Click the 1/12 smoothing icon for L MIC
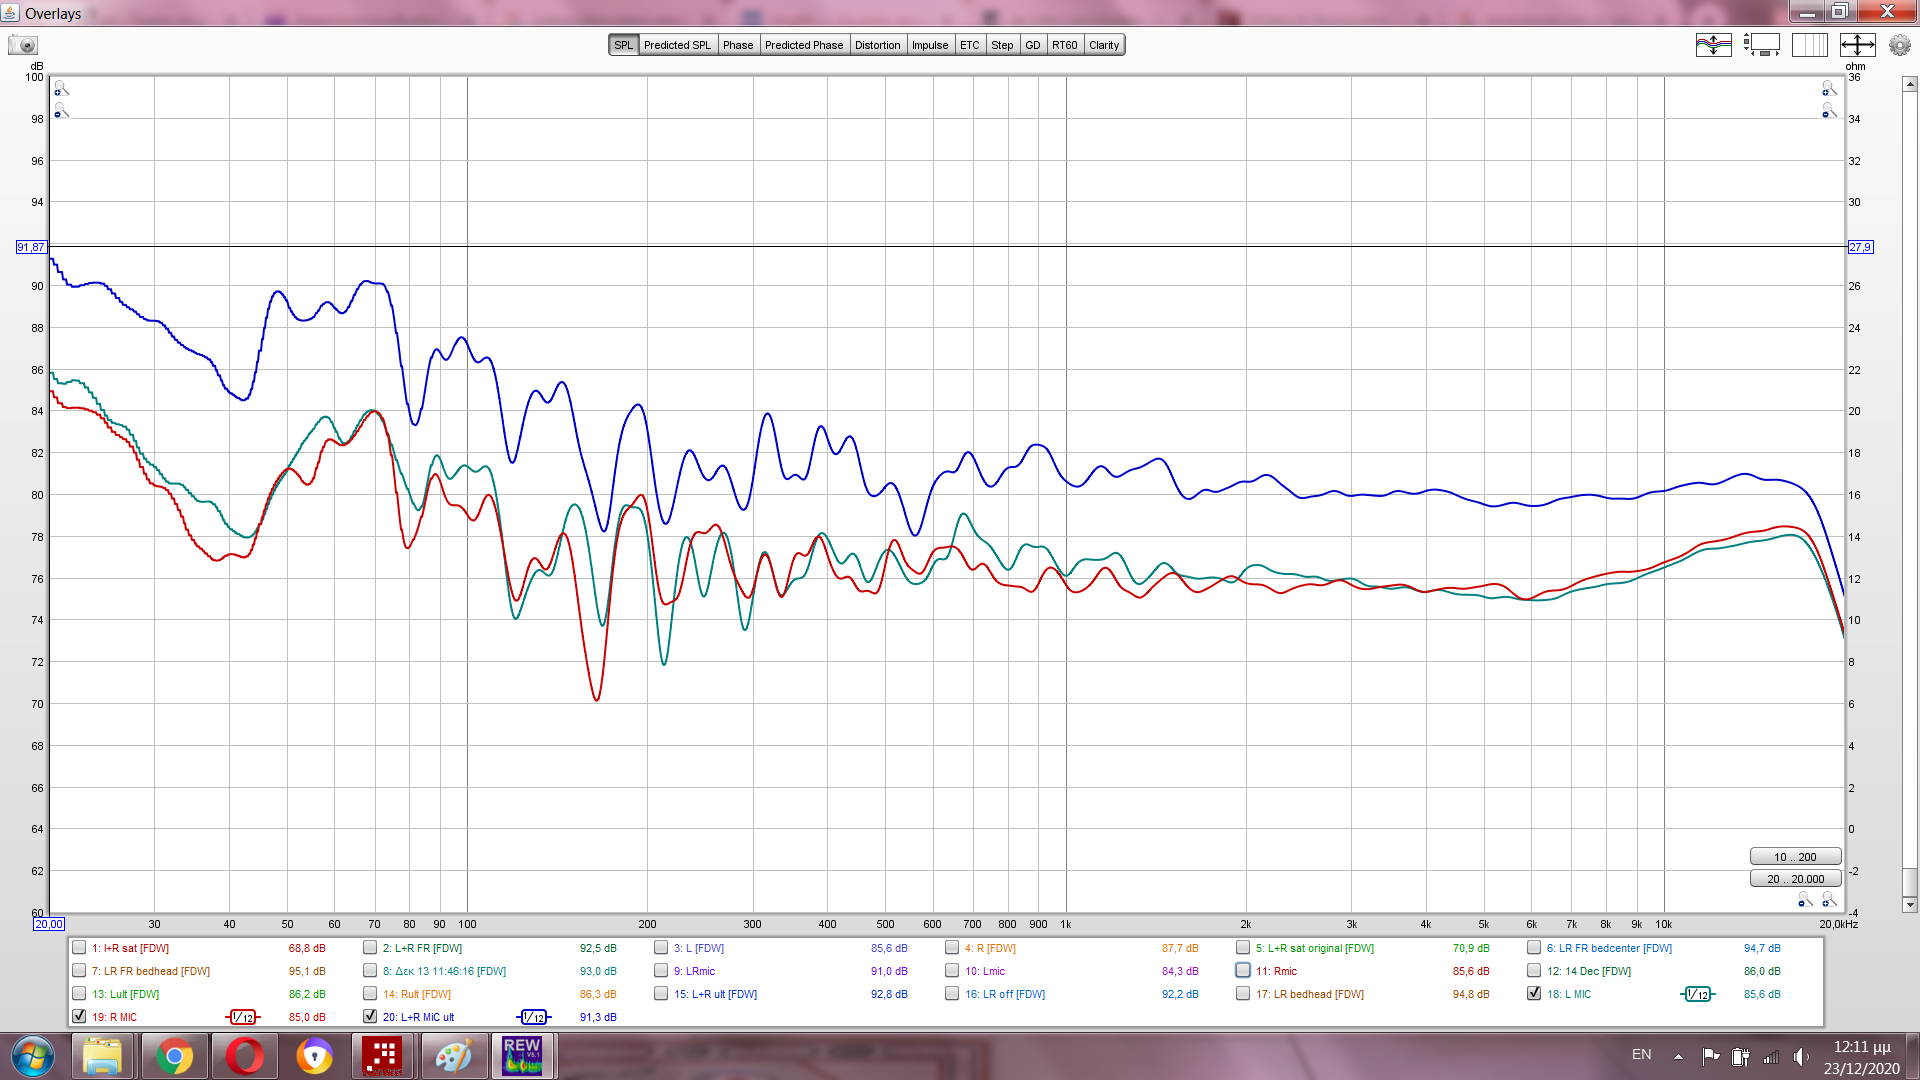The width and height of the screenshot is (1920, 1080). click(x=1698, y=994)
